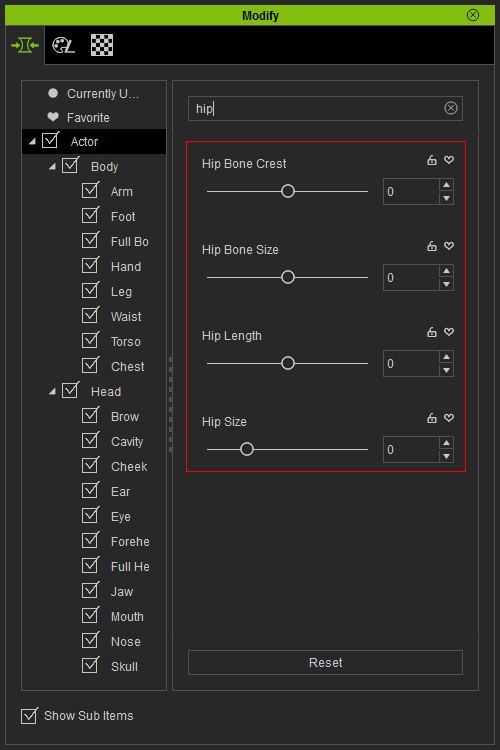Favorite the Hip Bone Size morph
500x750 pixels.
click(449, 246)
